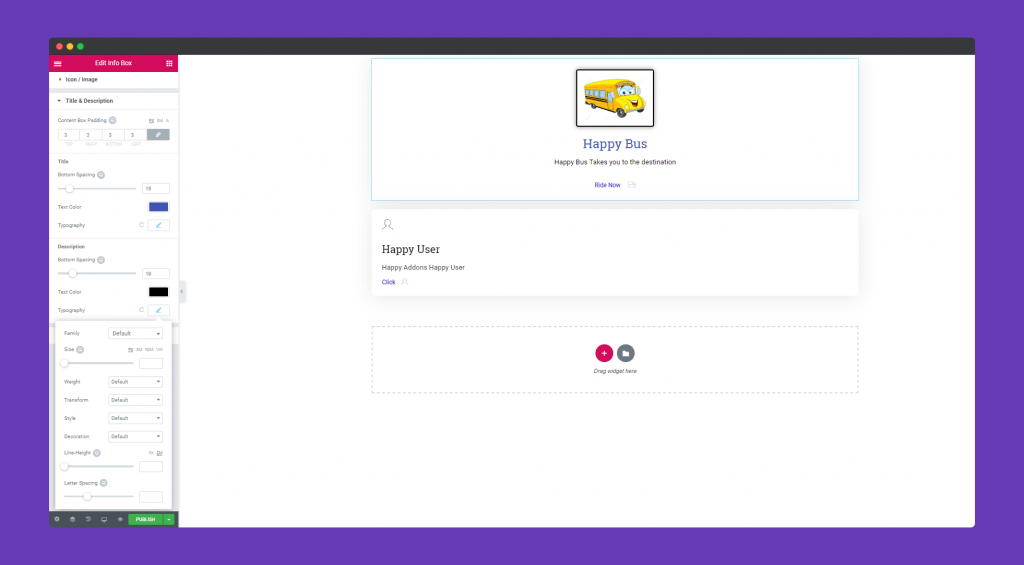Open Responsive Mode desktop icon
This screenshot has width=1024, height=565.
pyautogui.click(x=104, y=519)
